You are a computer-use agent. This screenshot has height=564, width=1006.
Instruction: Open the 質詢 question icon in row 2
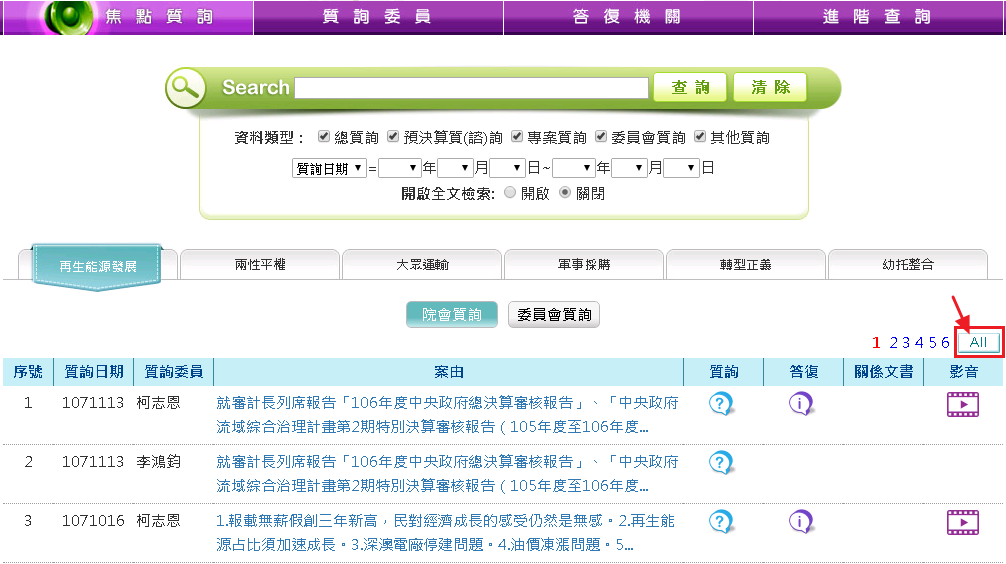pyautogui.click(x=721, y=462)
